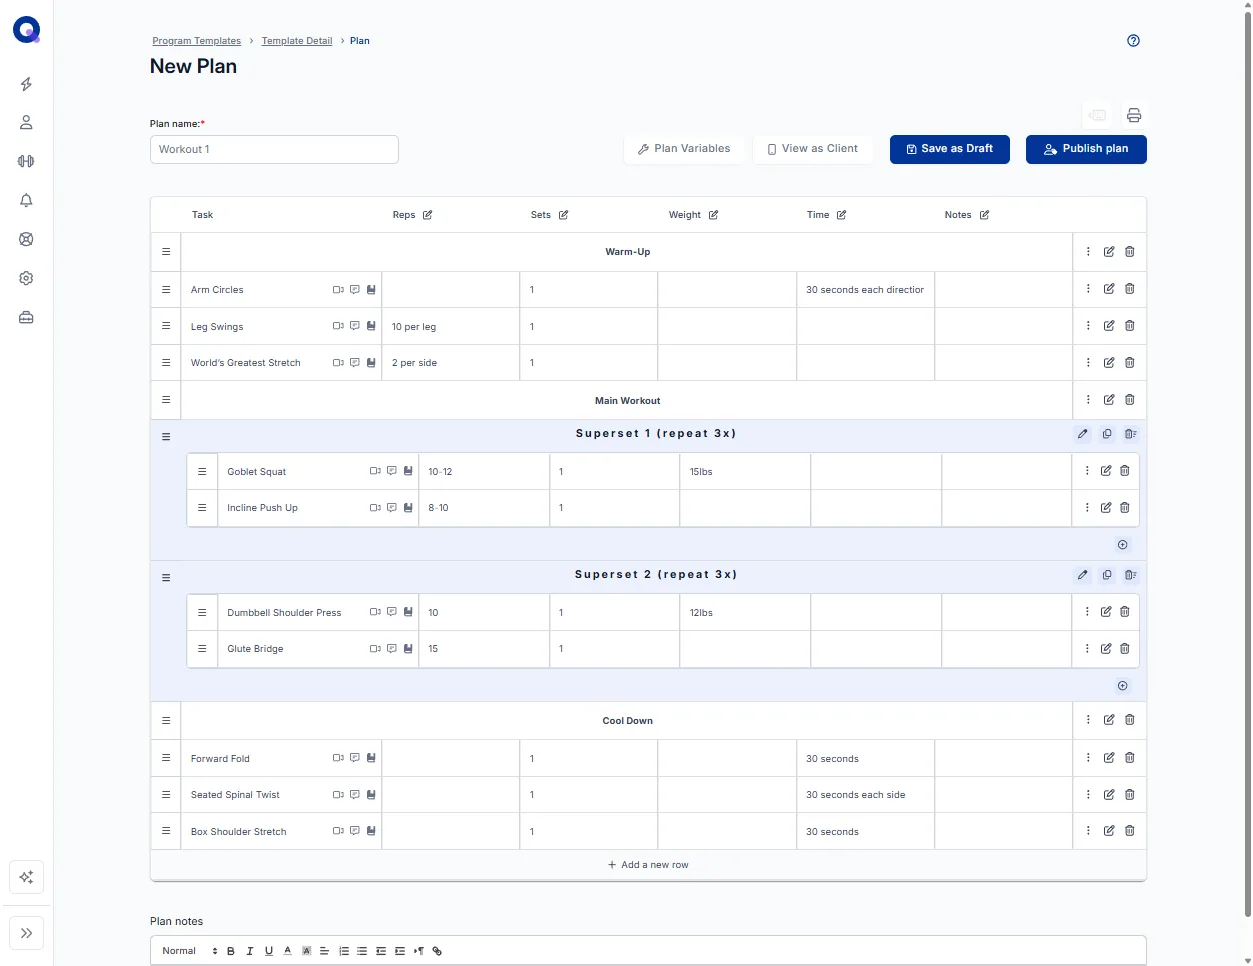1253x966 pixels.
Task: Open more options for World's Greatest Stretch
Action: 1088,363
